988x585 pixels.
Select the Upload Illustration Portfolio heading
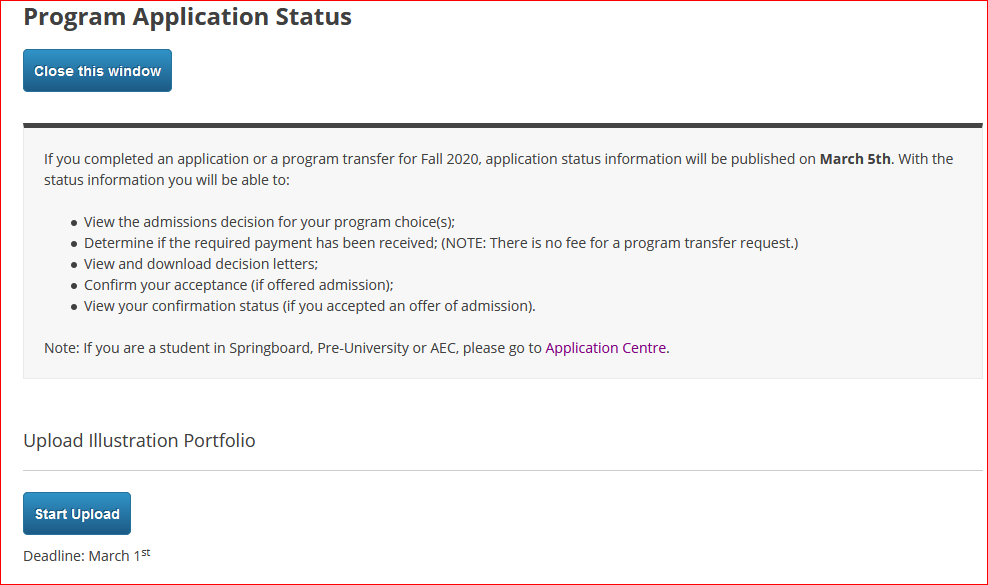(x=139, y=441)
